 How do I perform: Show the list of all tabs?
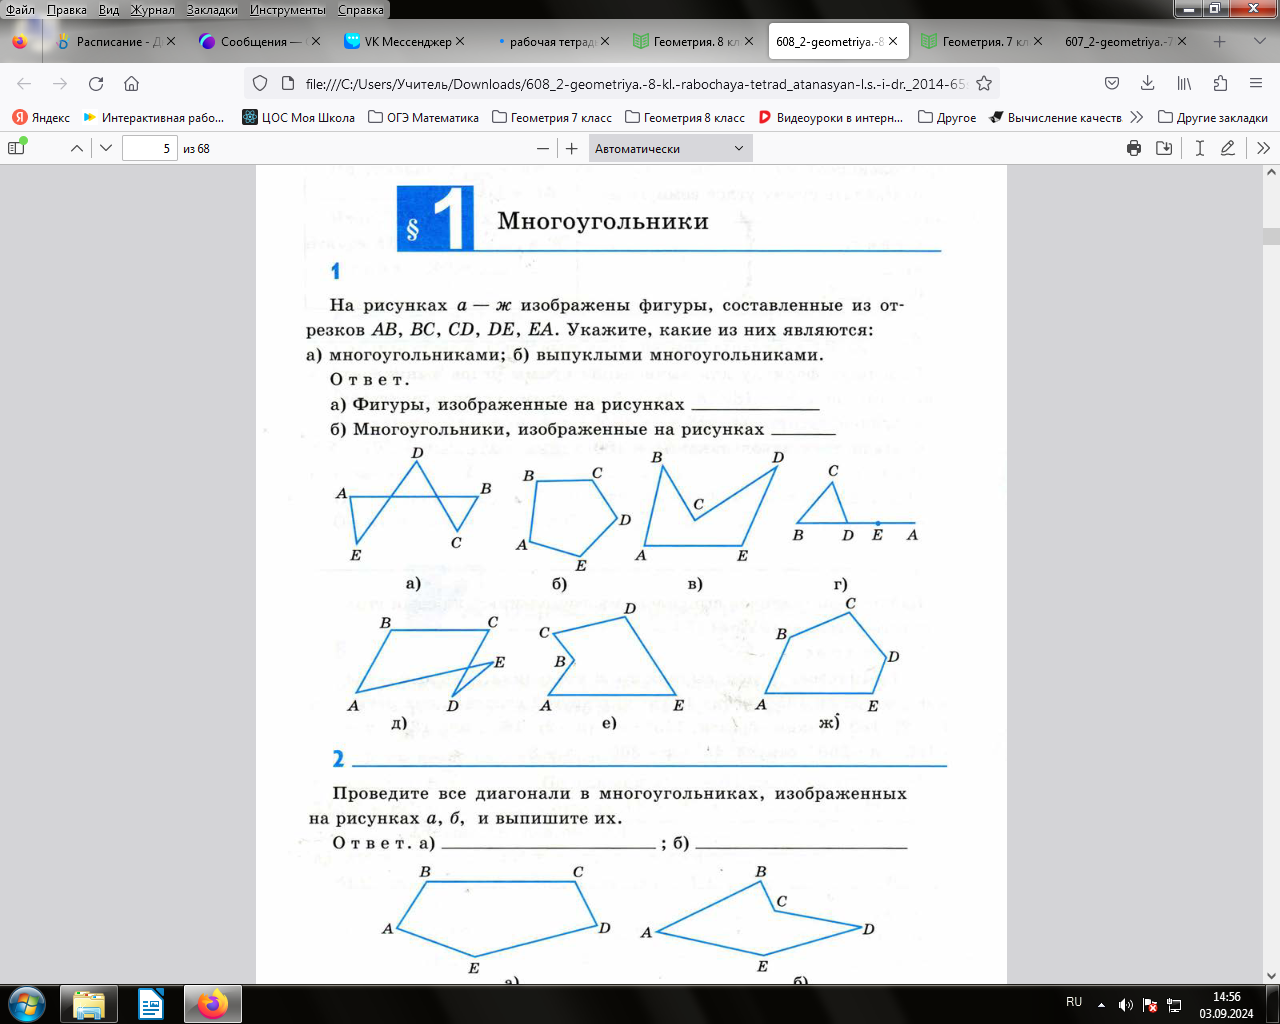tap(1259, 42)
